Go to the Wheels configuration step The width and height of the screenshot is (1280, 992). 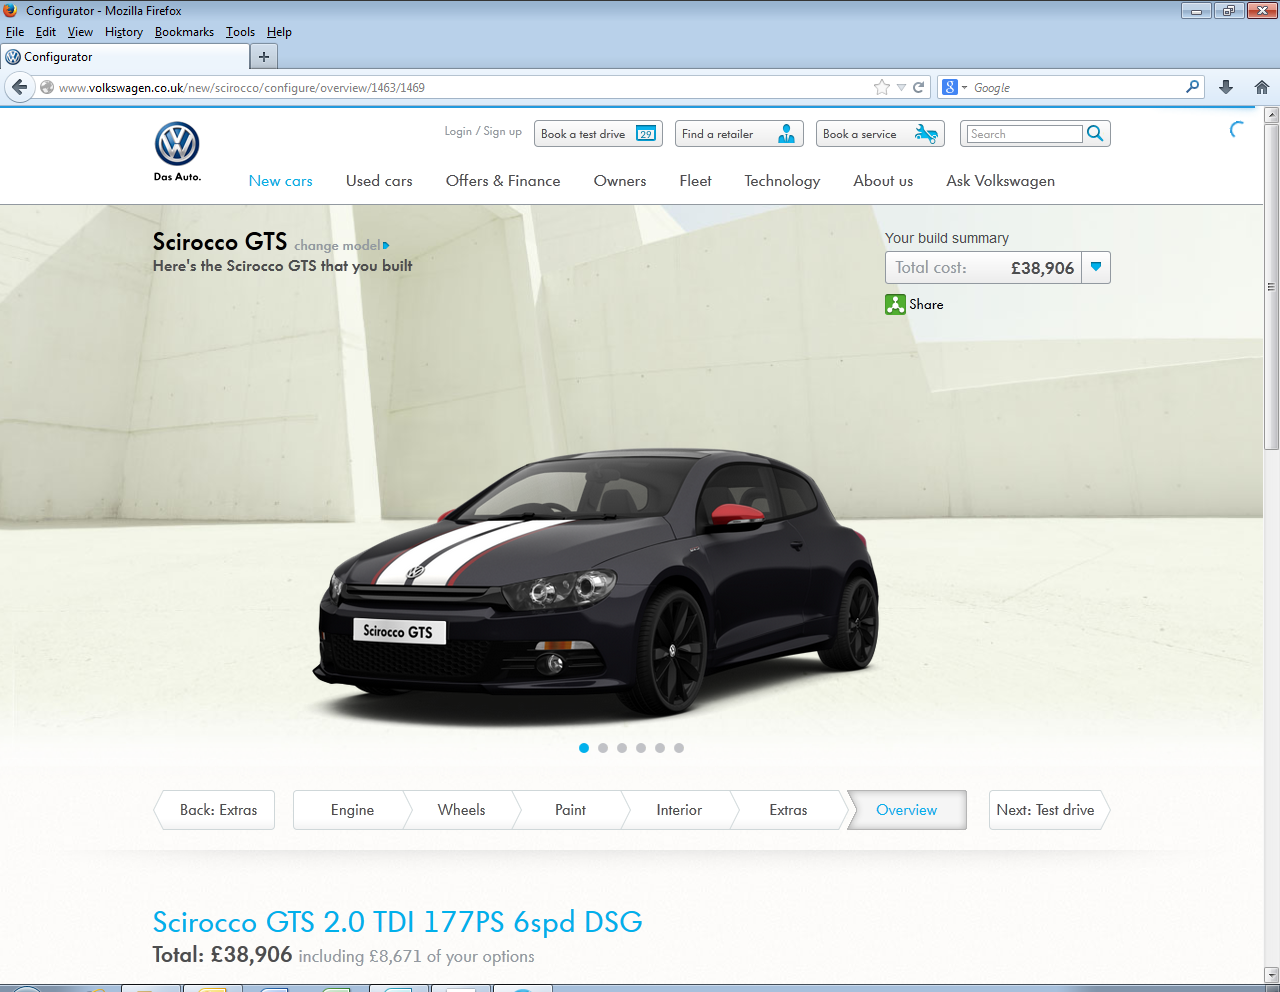(x=461, y=810)
